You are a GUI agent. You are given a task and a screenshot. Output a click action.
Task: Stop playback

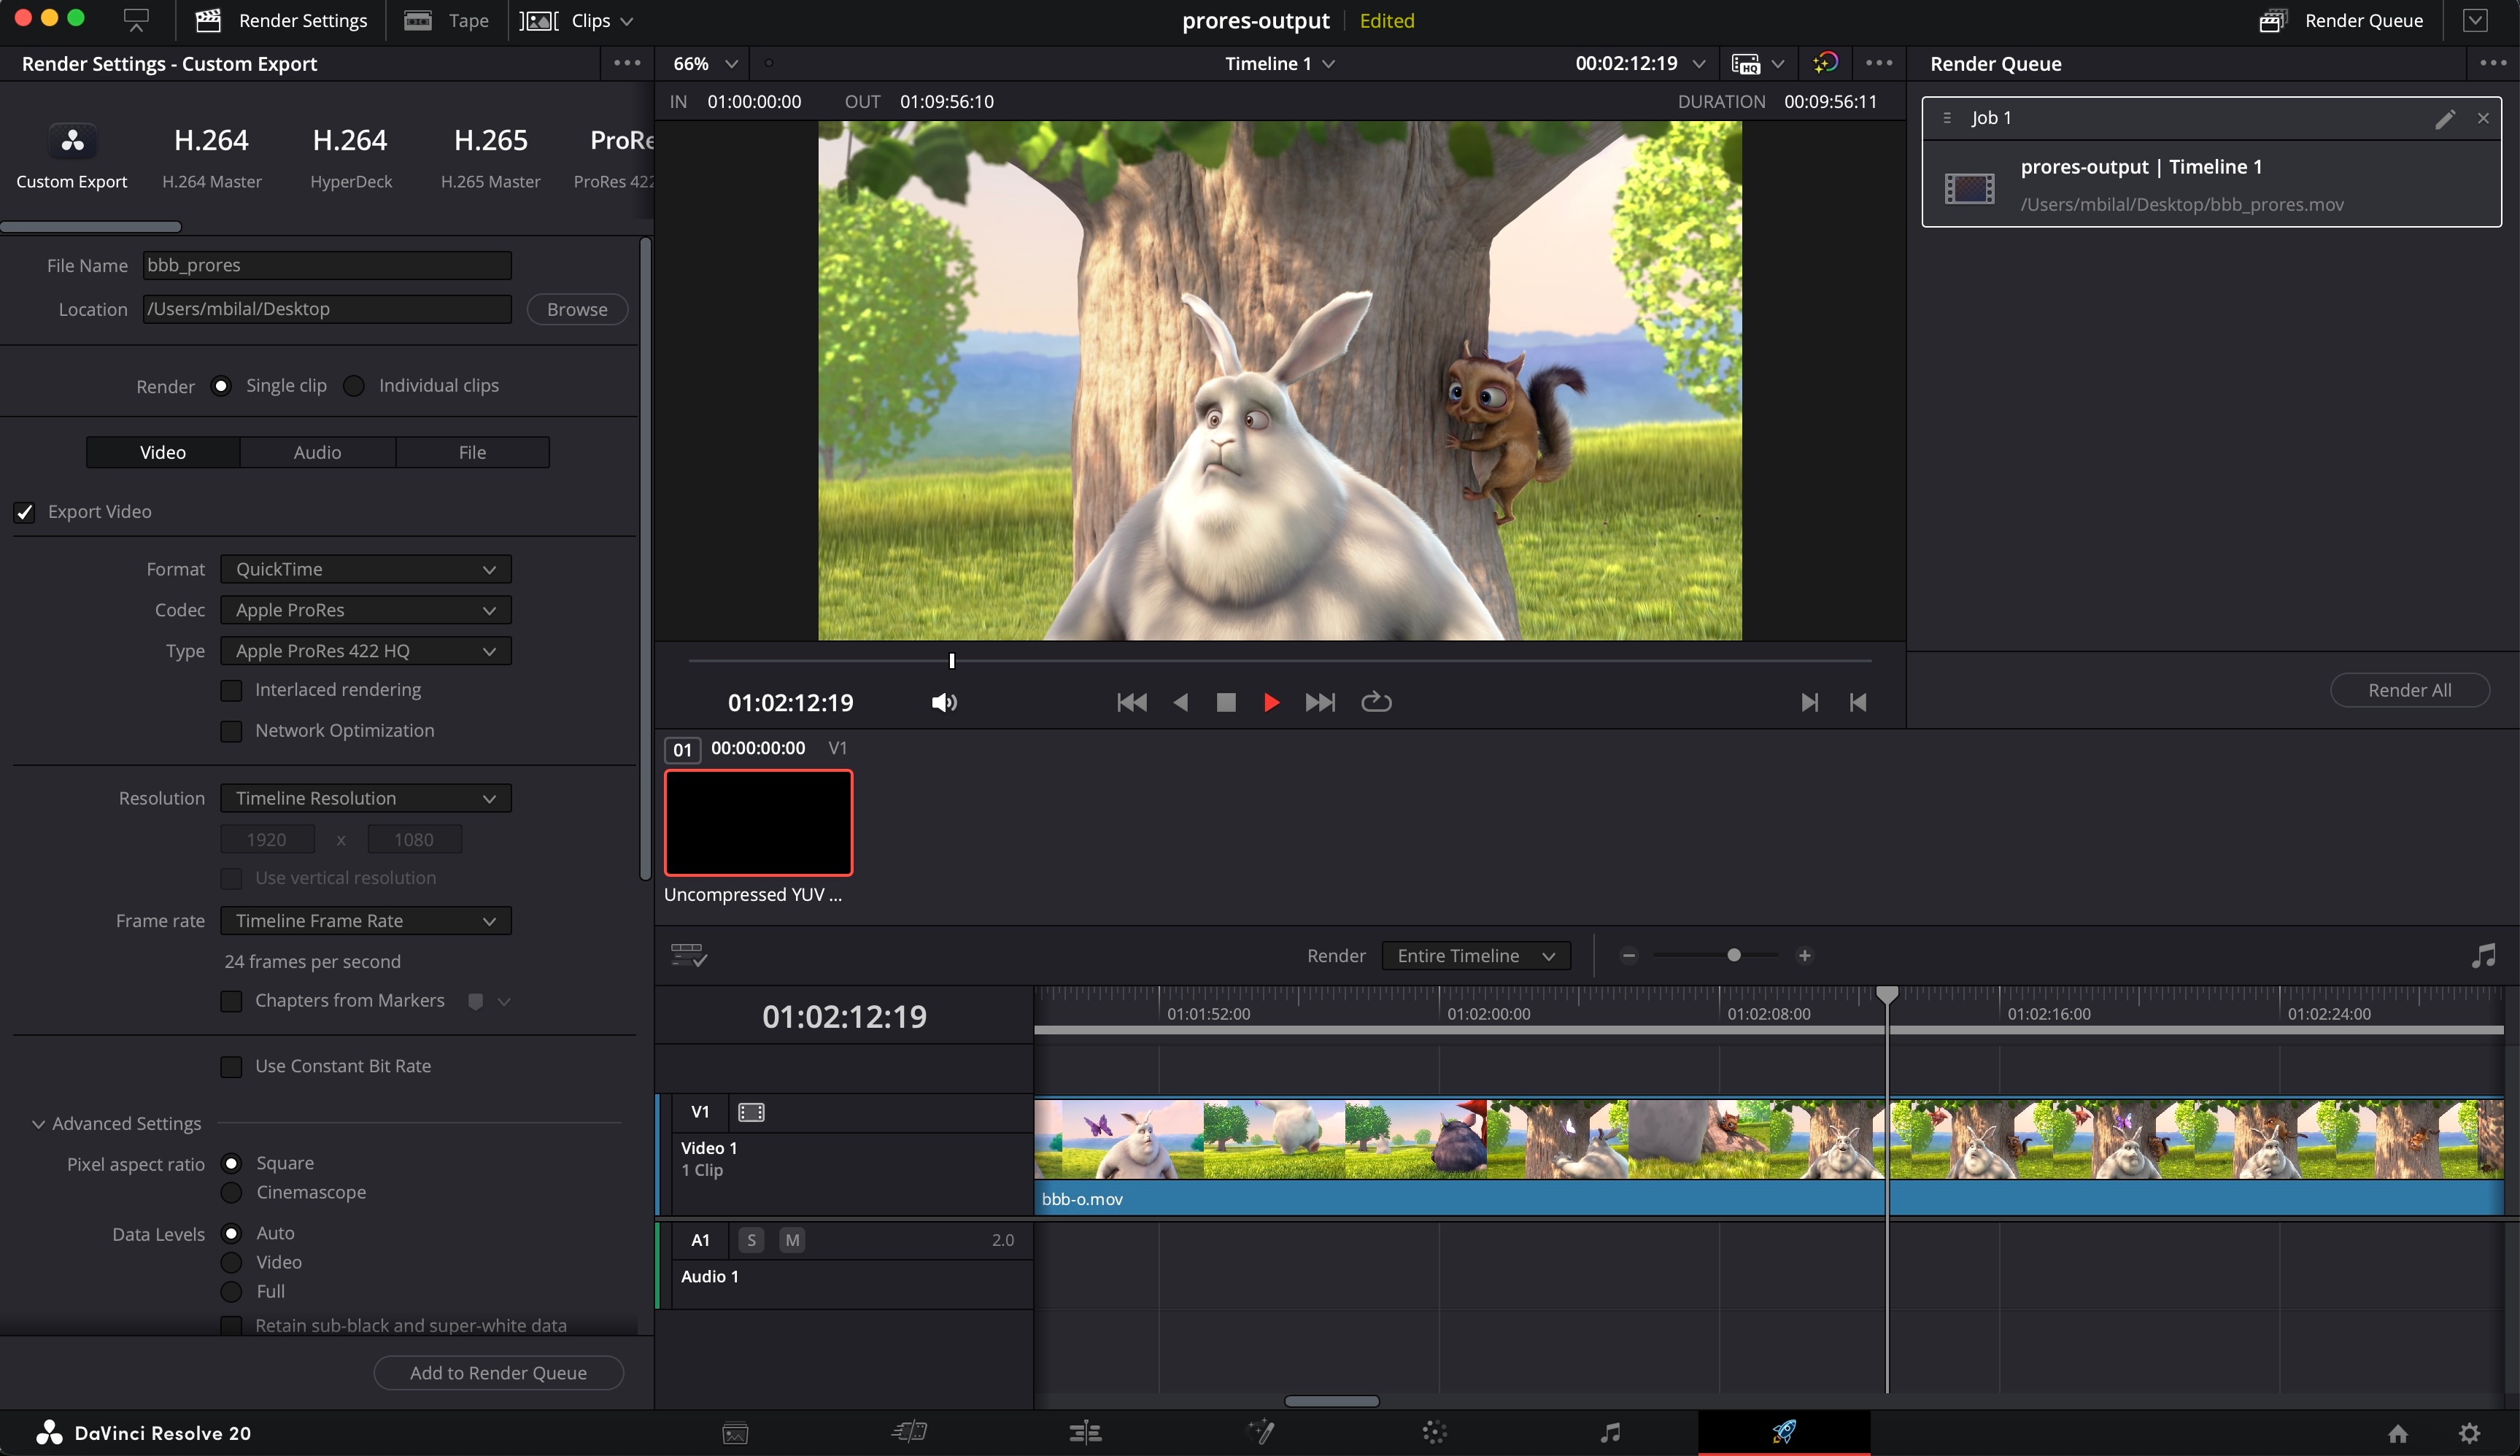(x=1226, y=702)
